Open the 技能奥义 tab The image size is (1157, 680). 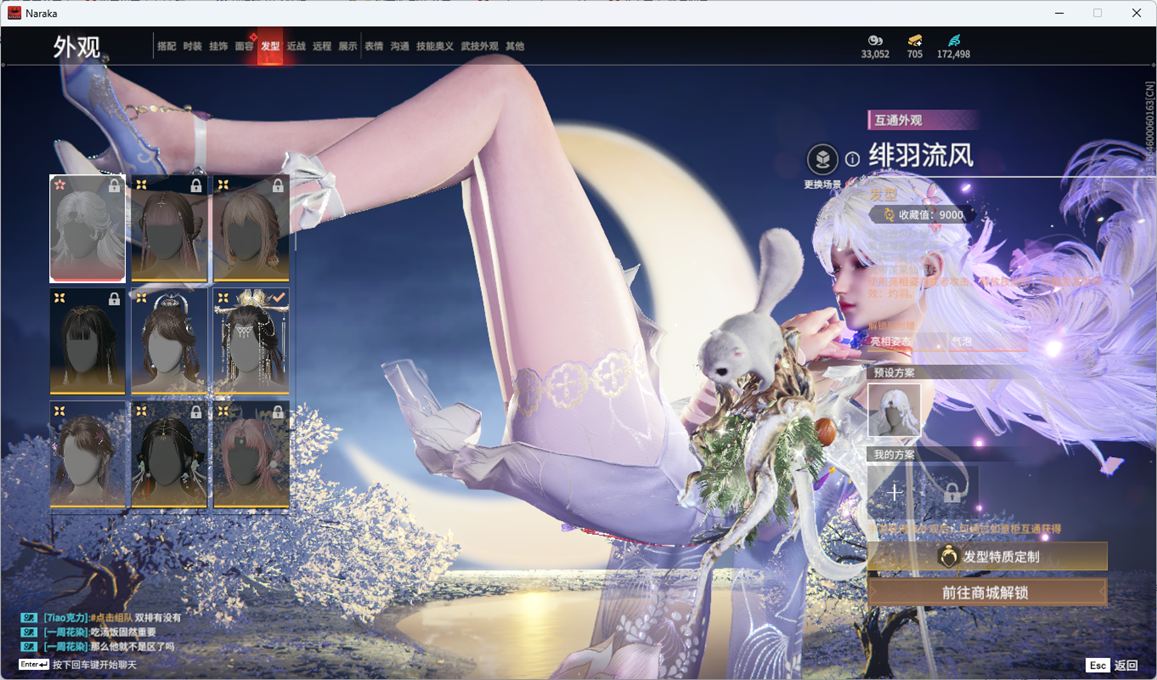point(435,46)
